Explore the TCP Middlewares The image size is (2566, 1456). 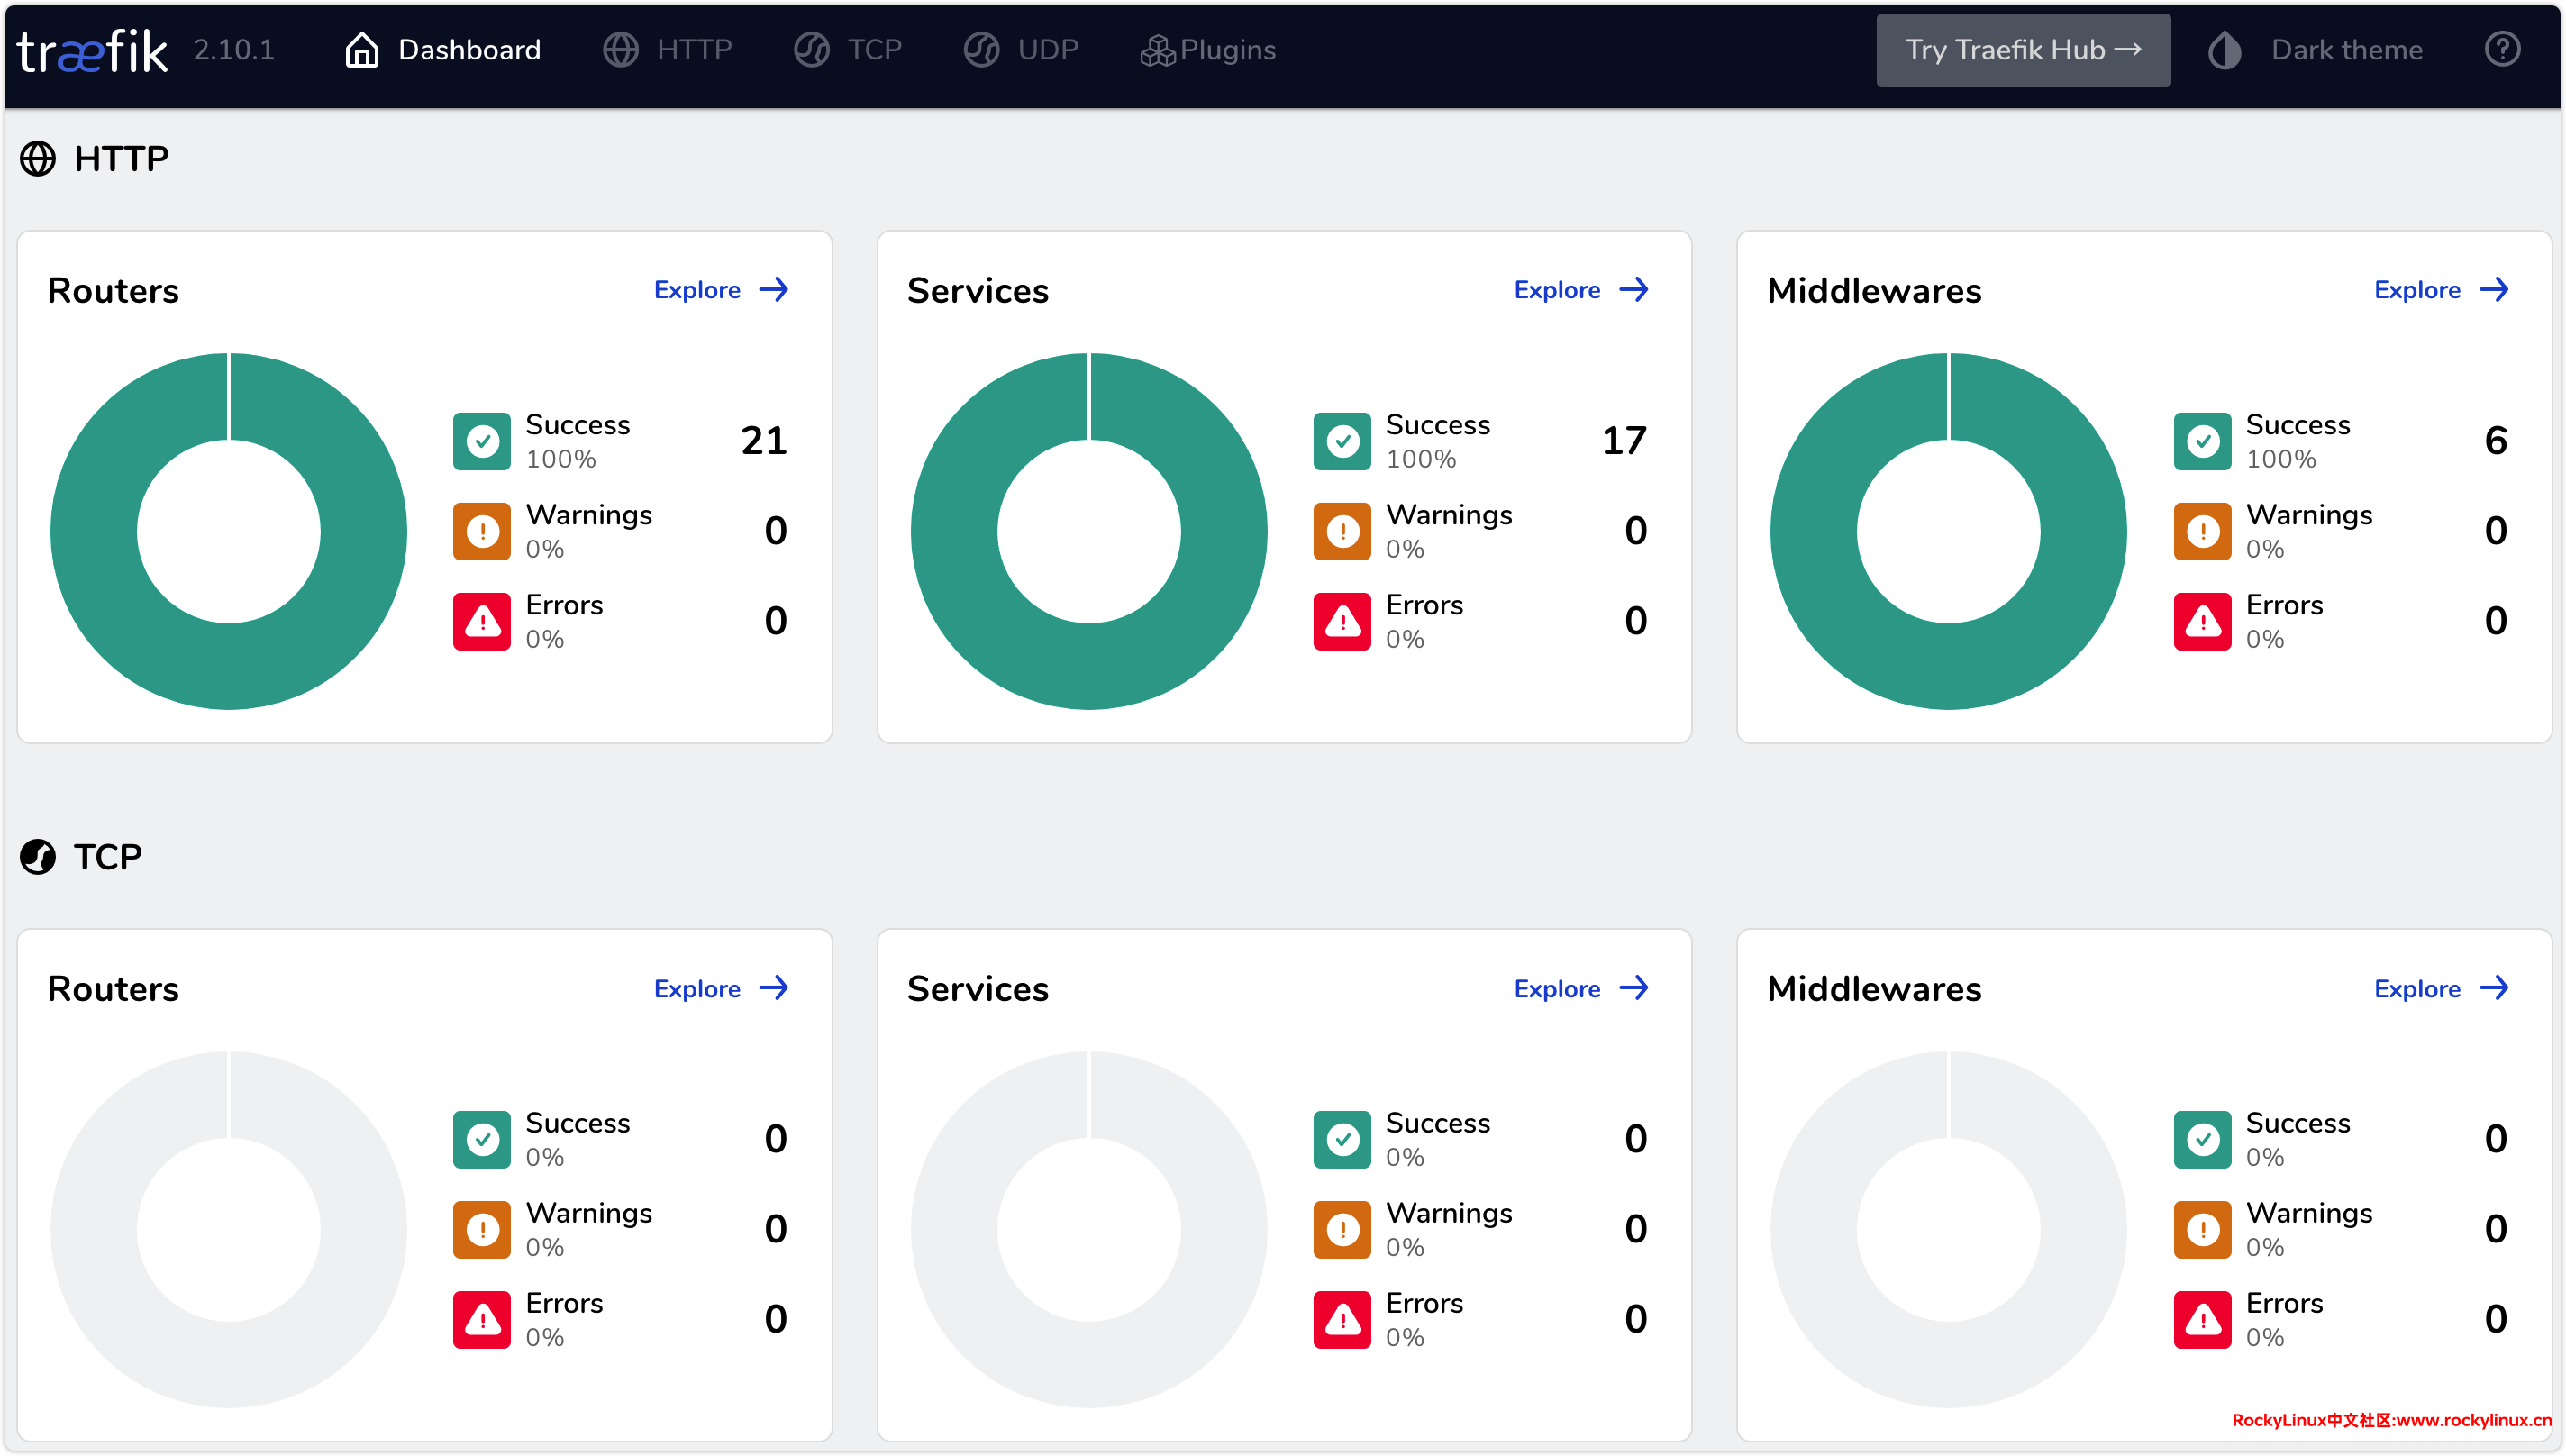(2441, 988)
